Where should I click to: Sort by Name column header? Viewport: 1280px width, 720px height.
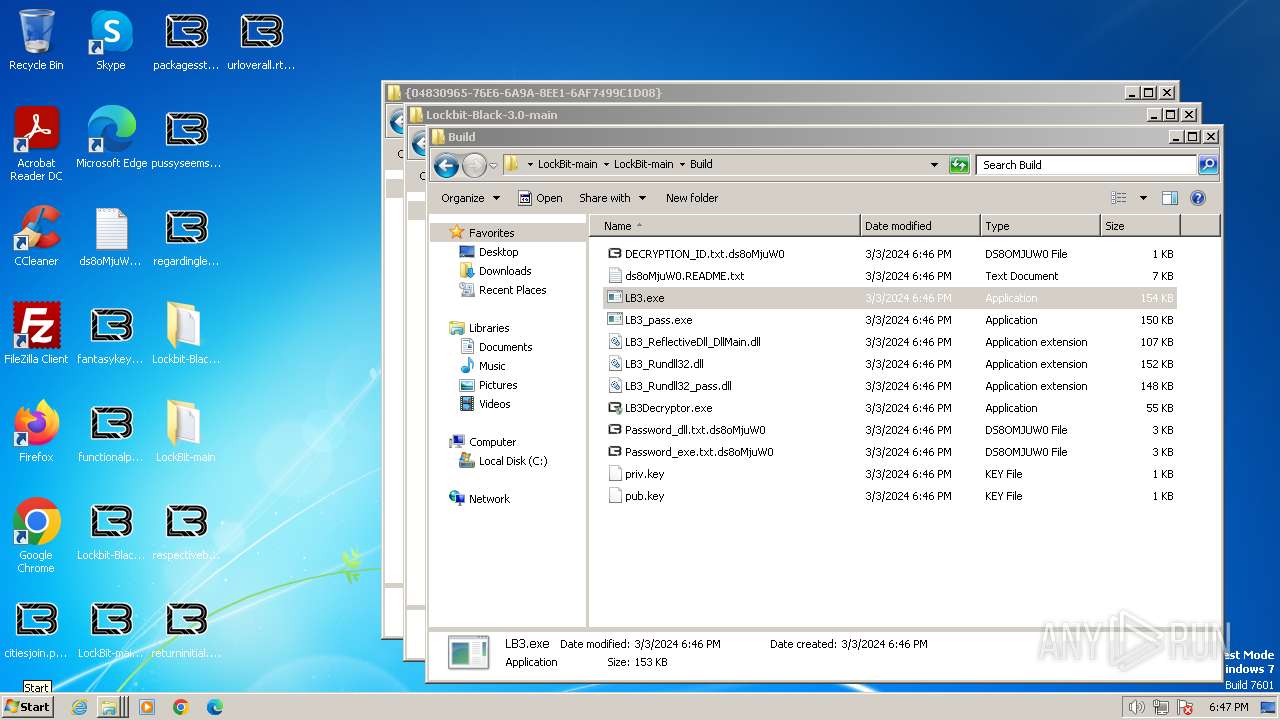click(724, 226)
